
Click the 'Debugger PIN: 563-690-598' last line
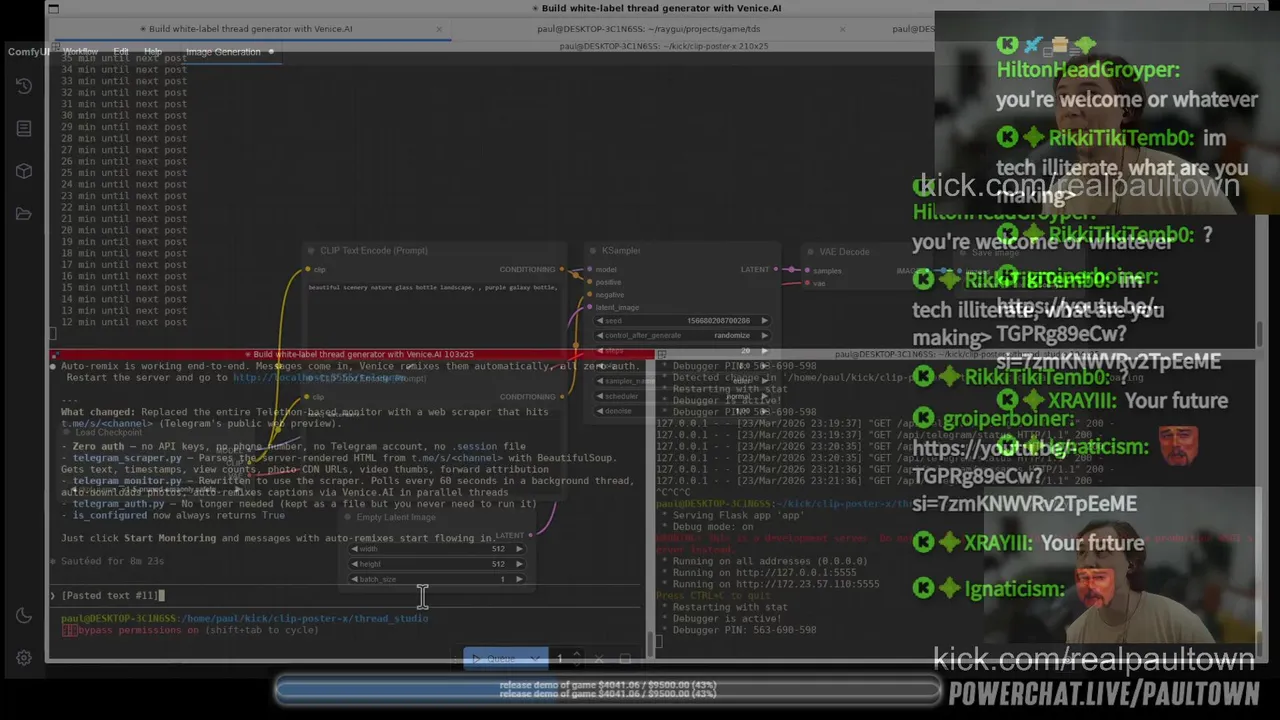pos(739,630)
